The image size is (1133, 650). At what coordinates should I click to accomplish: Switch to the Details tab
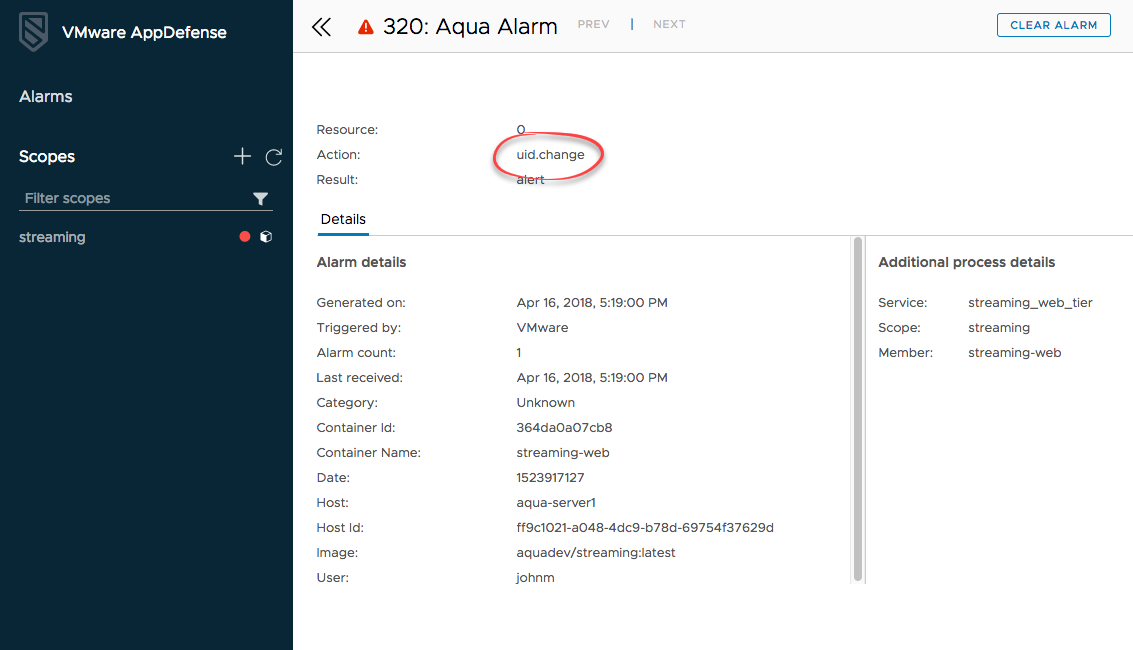point(343,220)
